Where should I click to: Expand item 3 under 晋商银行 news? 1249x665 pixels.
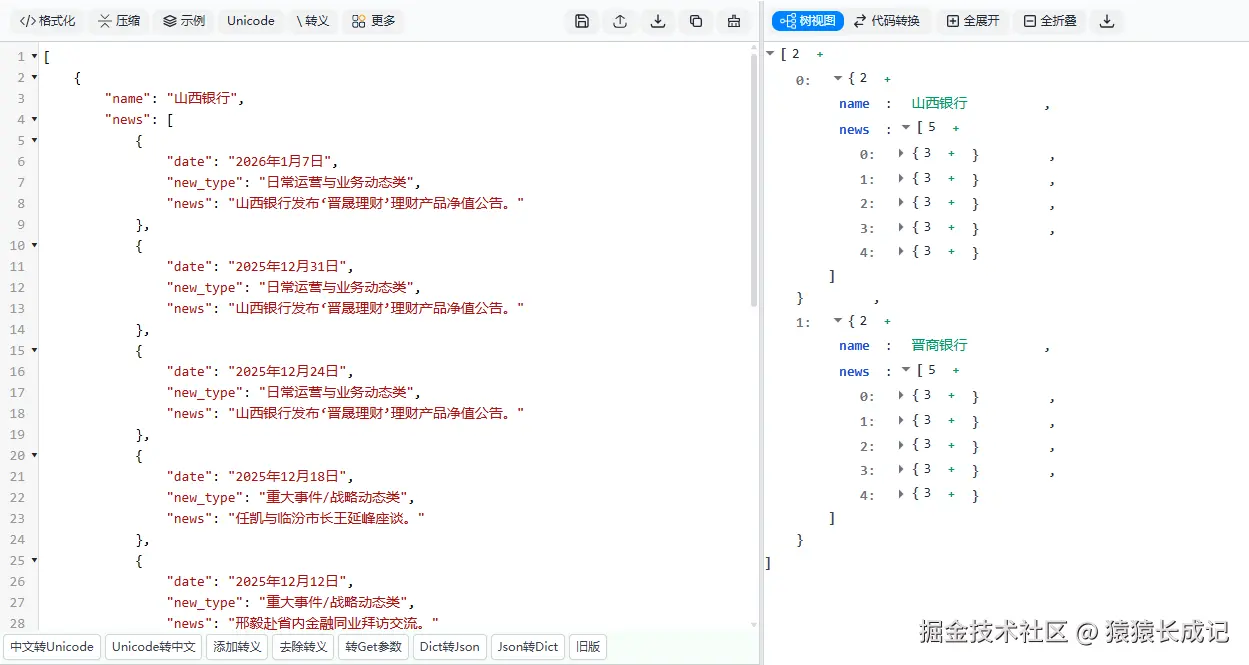(901, 470)
